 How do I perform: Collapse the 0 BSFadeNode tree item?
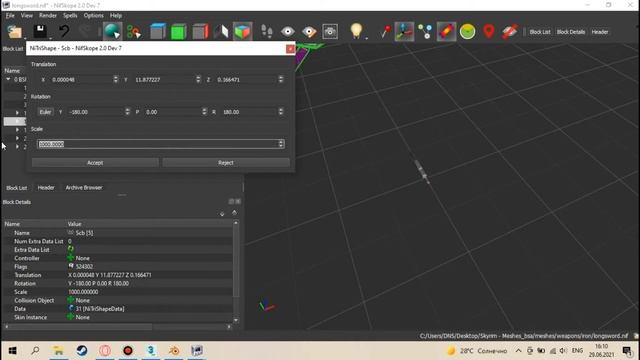[x=8, y=79]
